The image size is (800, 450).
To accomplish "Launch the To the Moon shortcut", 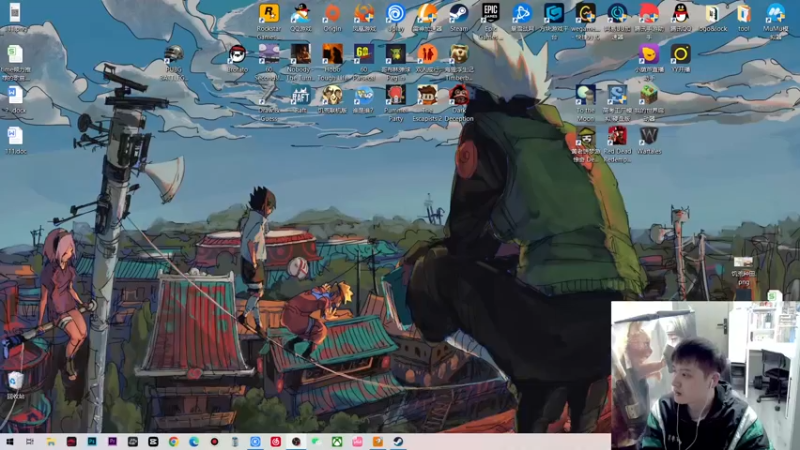I will [x=585, y=95].
